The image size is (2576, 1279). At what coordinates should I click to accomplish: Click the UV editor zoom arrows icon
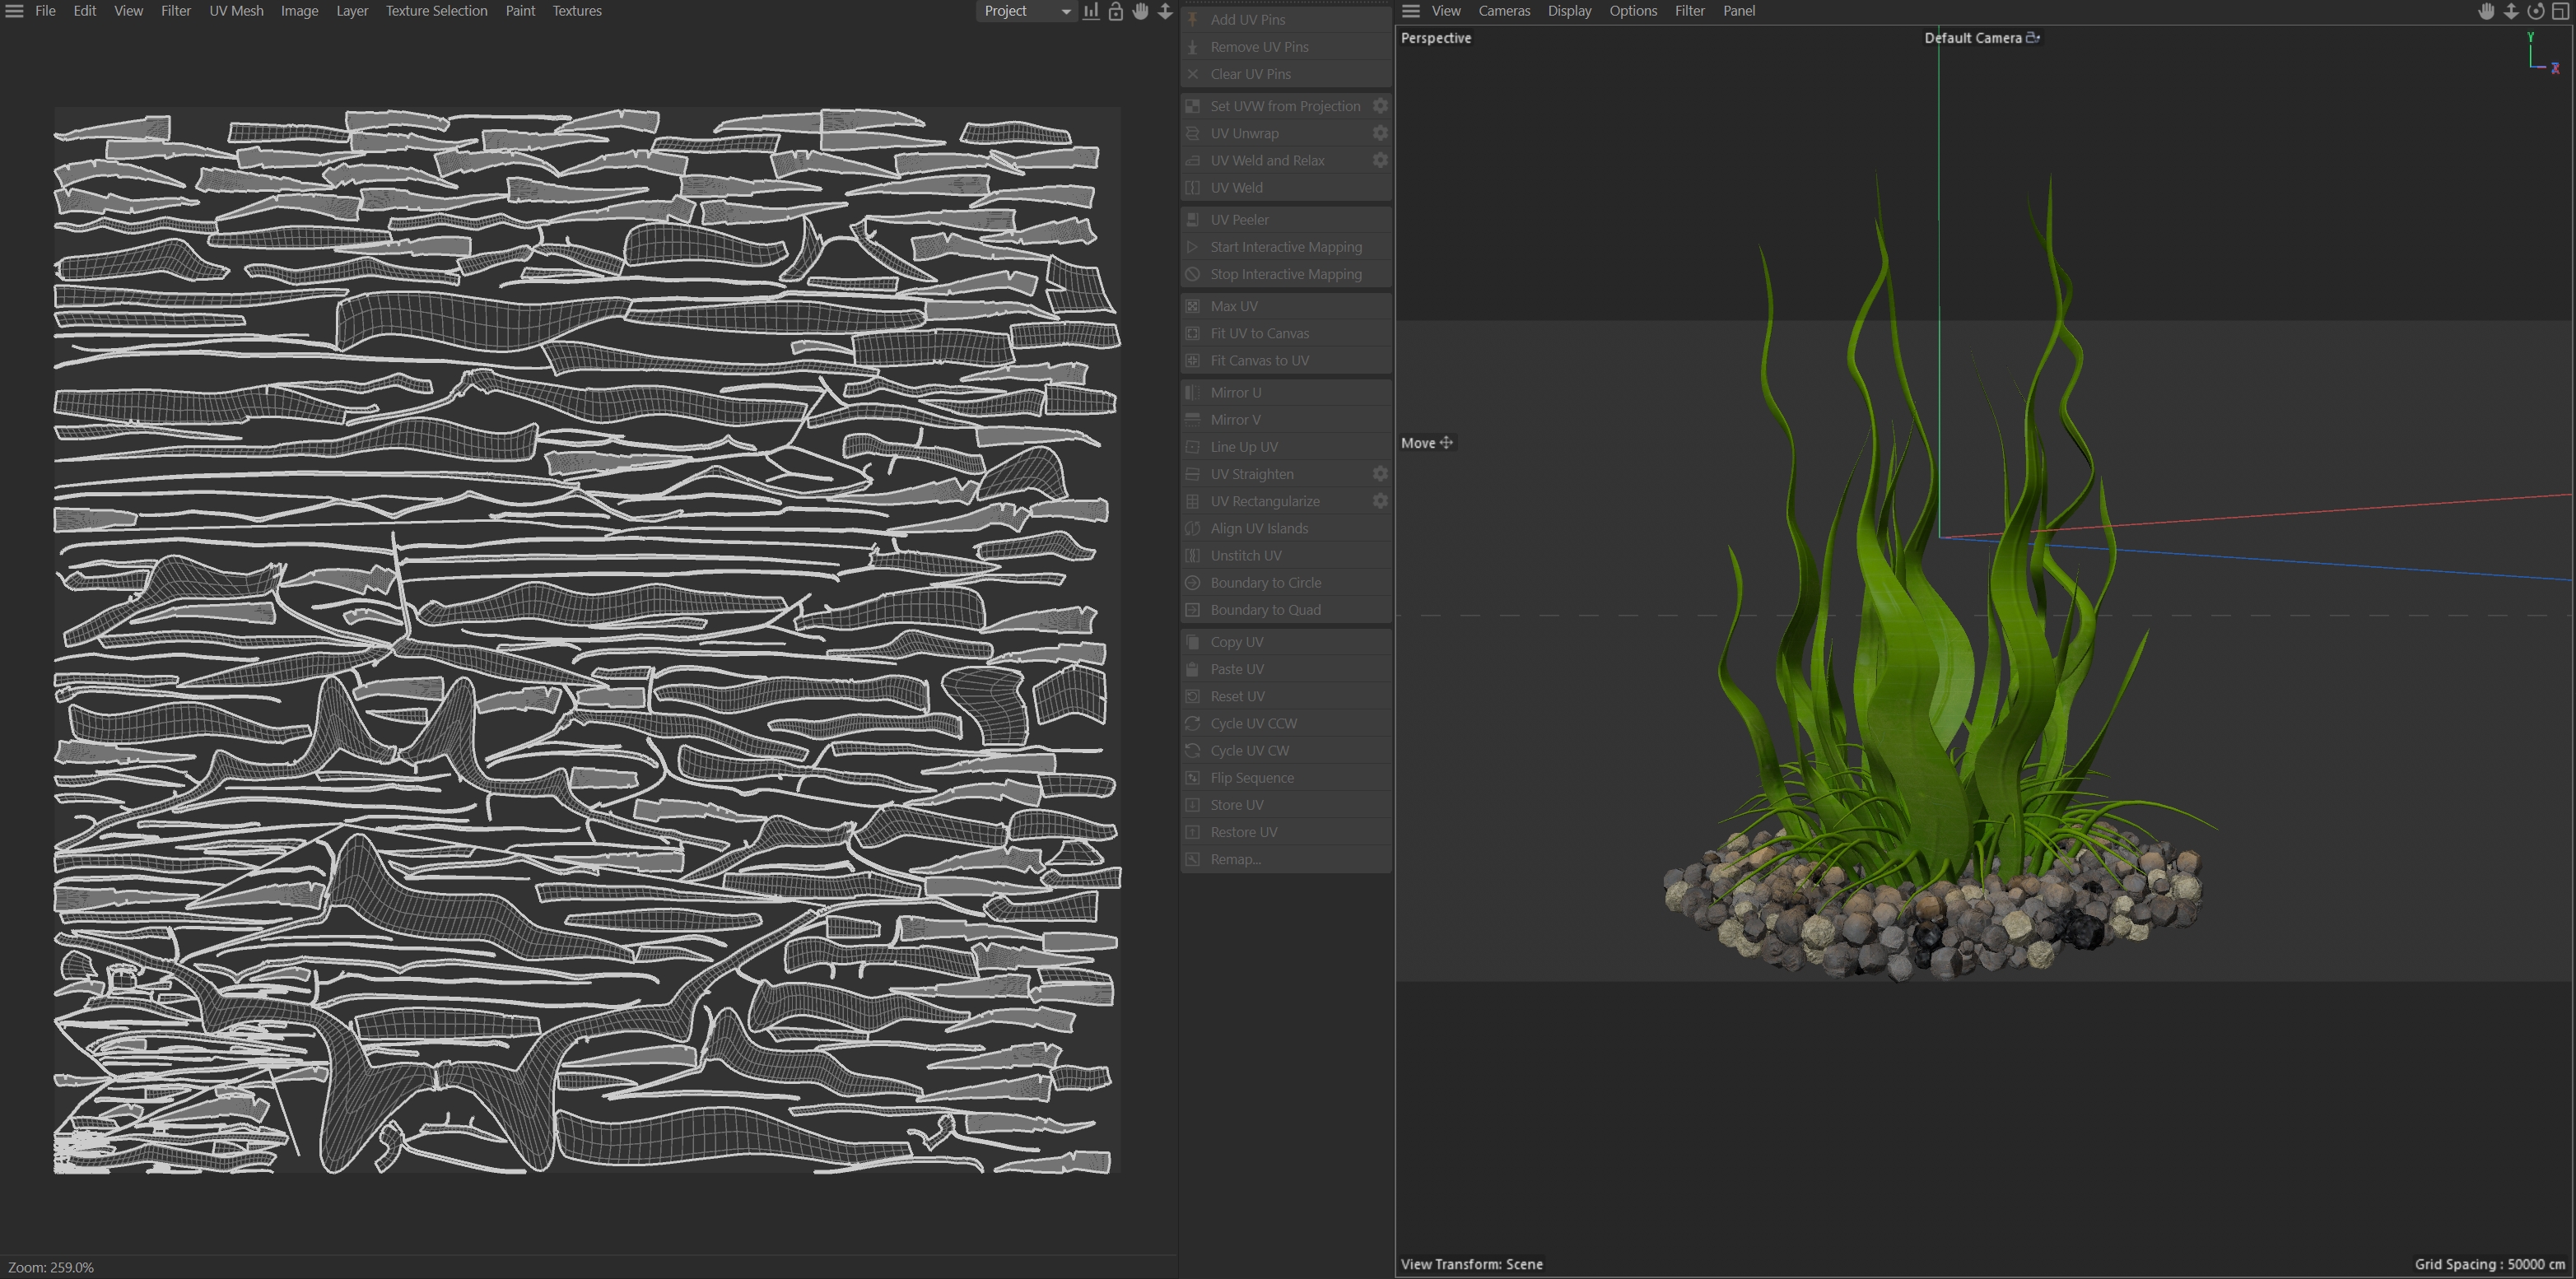point(1165,11)
